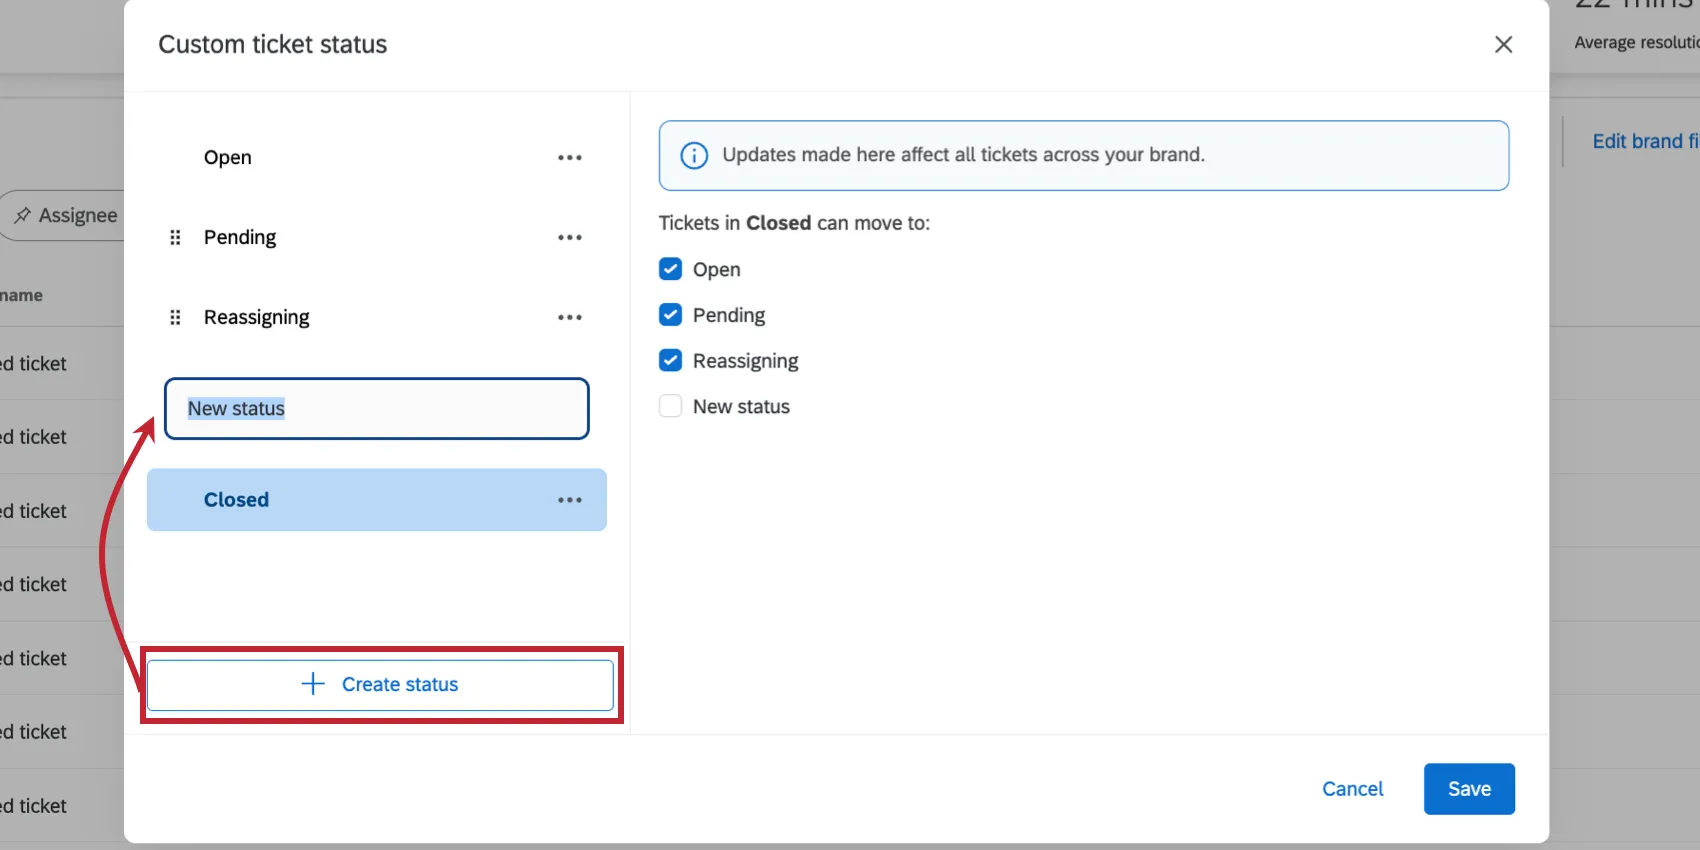Image resolution: width=1700 pixels, height=850 pixels.
Task: Select the Closed status row
Action: pyautogui.click(x=376, y=500)
